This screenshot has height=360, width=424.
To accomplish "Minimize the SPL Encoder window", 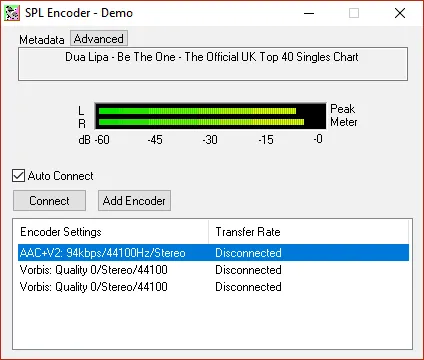I will point(309,13).
